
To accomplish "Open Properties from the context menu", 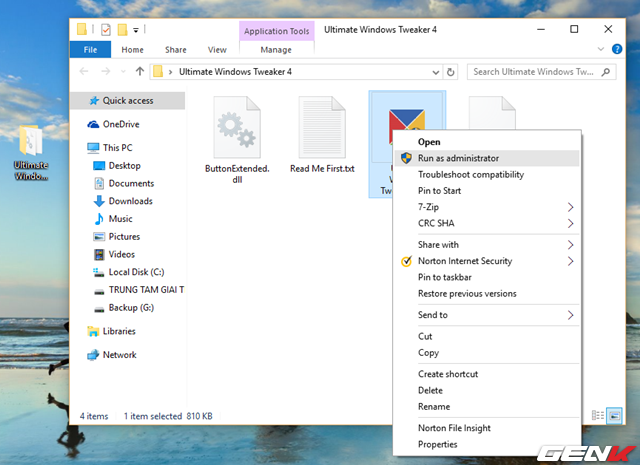I will (487, 444).
